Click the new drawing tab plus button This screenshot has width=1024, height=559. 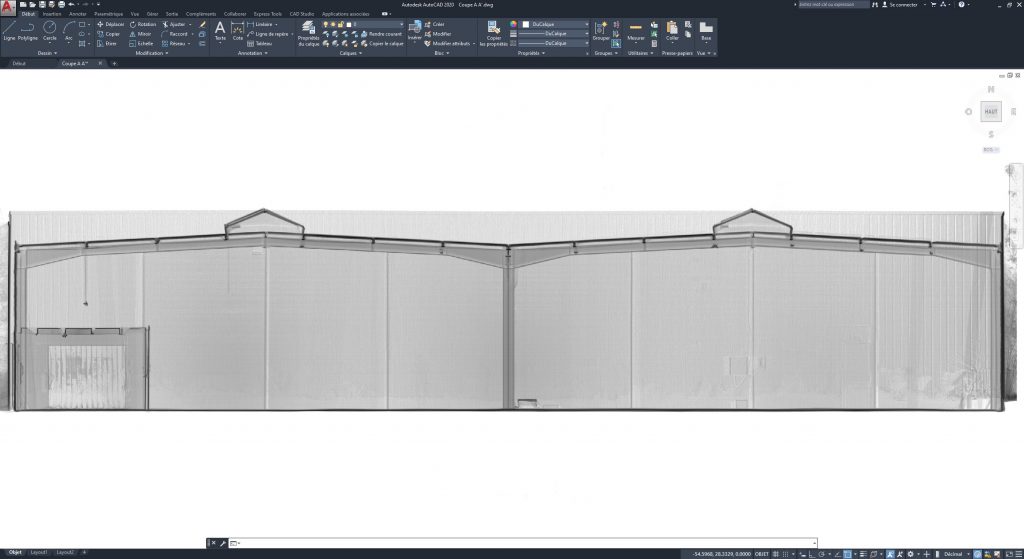(x=114, y=63)
